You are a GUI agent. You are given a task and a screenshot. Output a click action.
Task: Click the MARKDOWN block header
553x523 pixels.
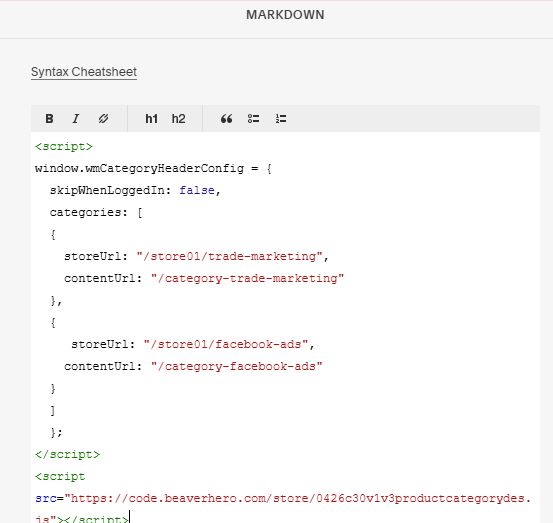click(x=285, y=15)
